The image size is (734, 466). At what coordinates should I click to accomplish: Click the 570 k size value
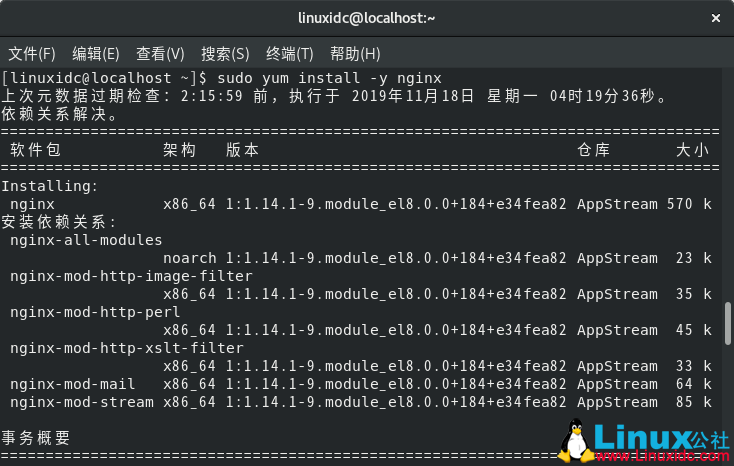[689, 204]
